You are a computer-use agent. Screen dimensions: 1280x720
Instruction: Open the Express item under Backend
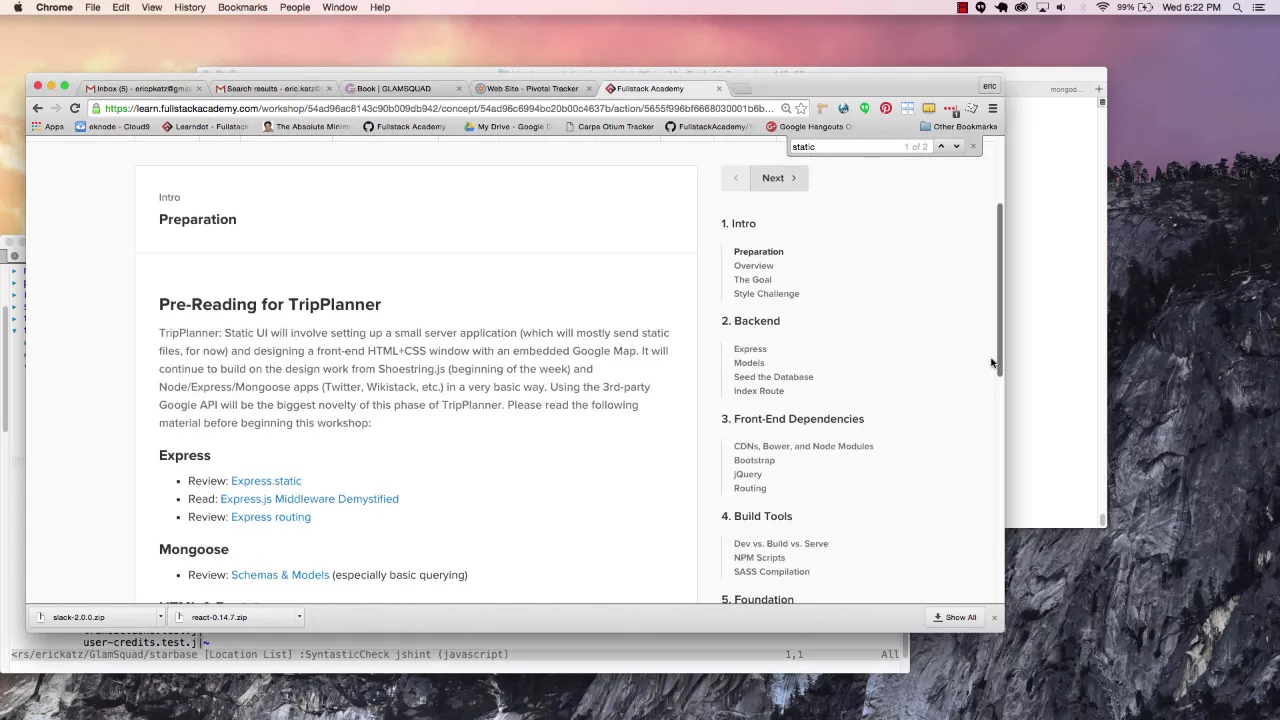pos(750,349)
